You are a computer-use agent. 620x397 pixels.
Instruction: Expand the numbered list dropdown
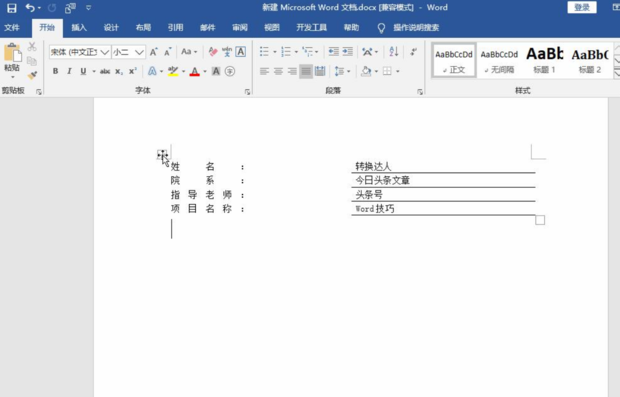pyautogui.click(x=296, y=52)
